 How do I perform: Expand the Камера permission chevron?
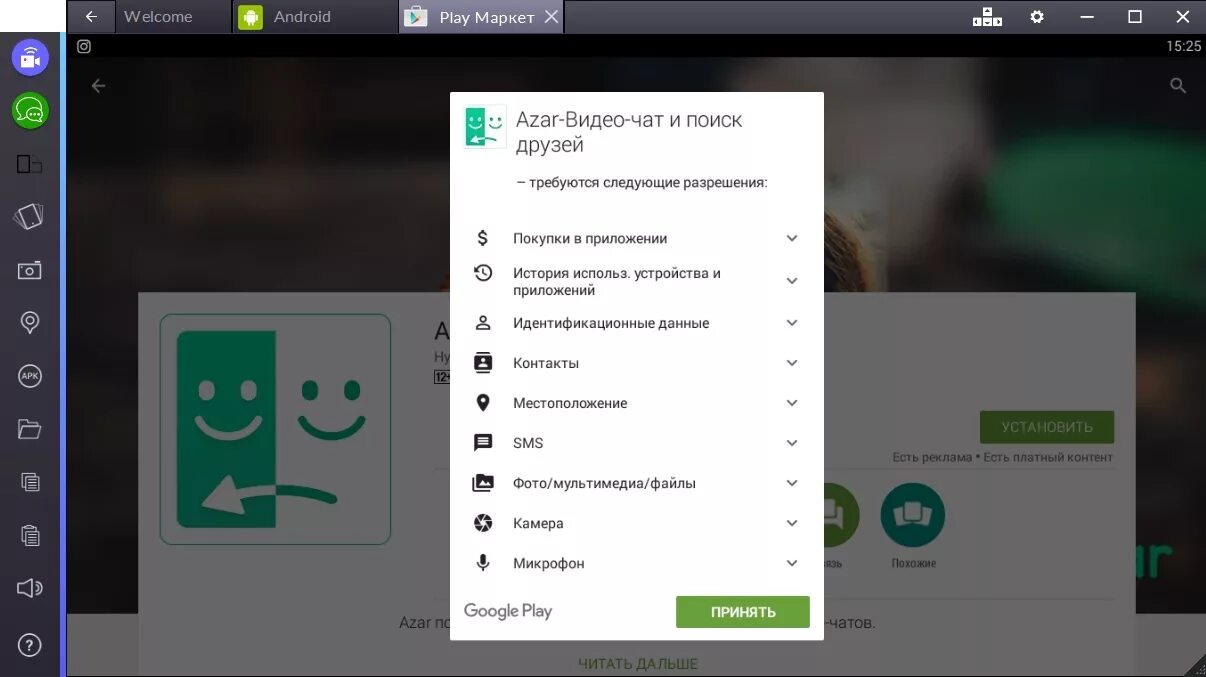pos(792,523)
